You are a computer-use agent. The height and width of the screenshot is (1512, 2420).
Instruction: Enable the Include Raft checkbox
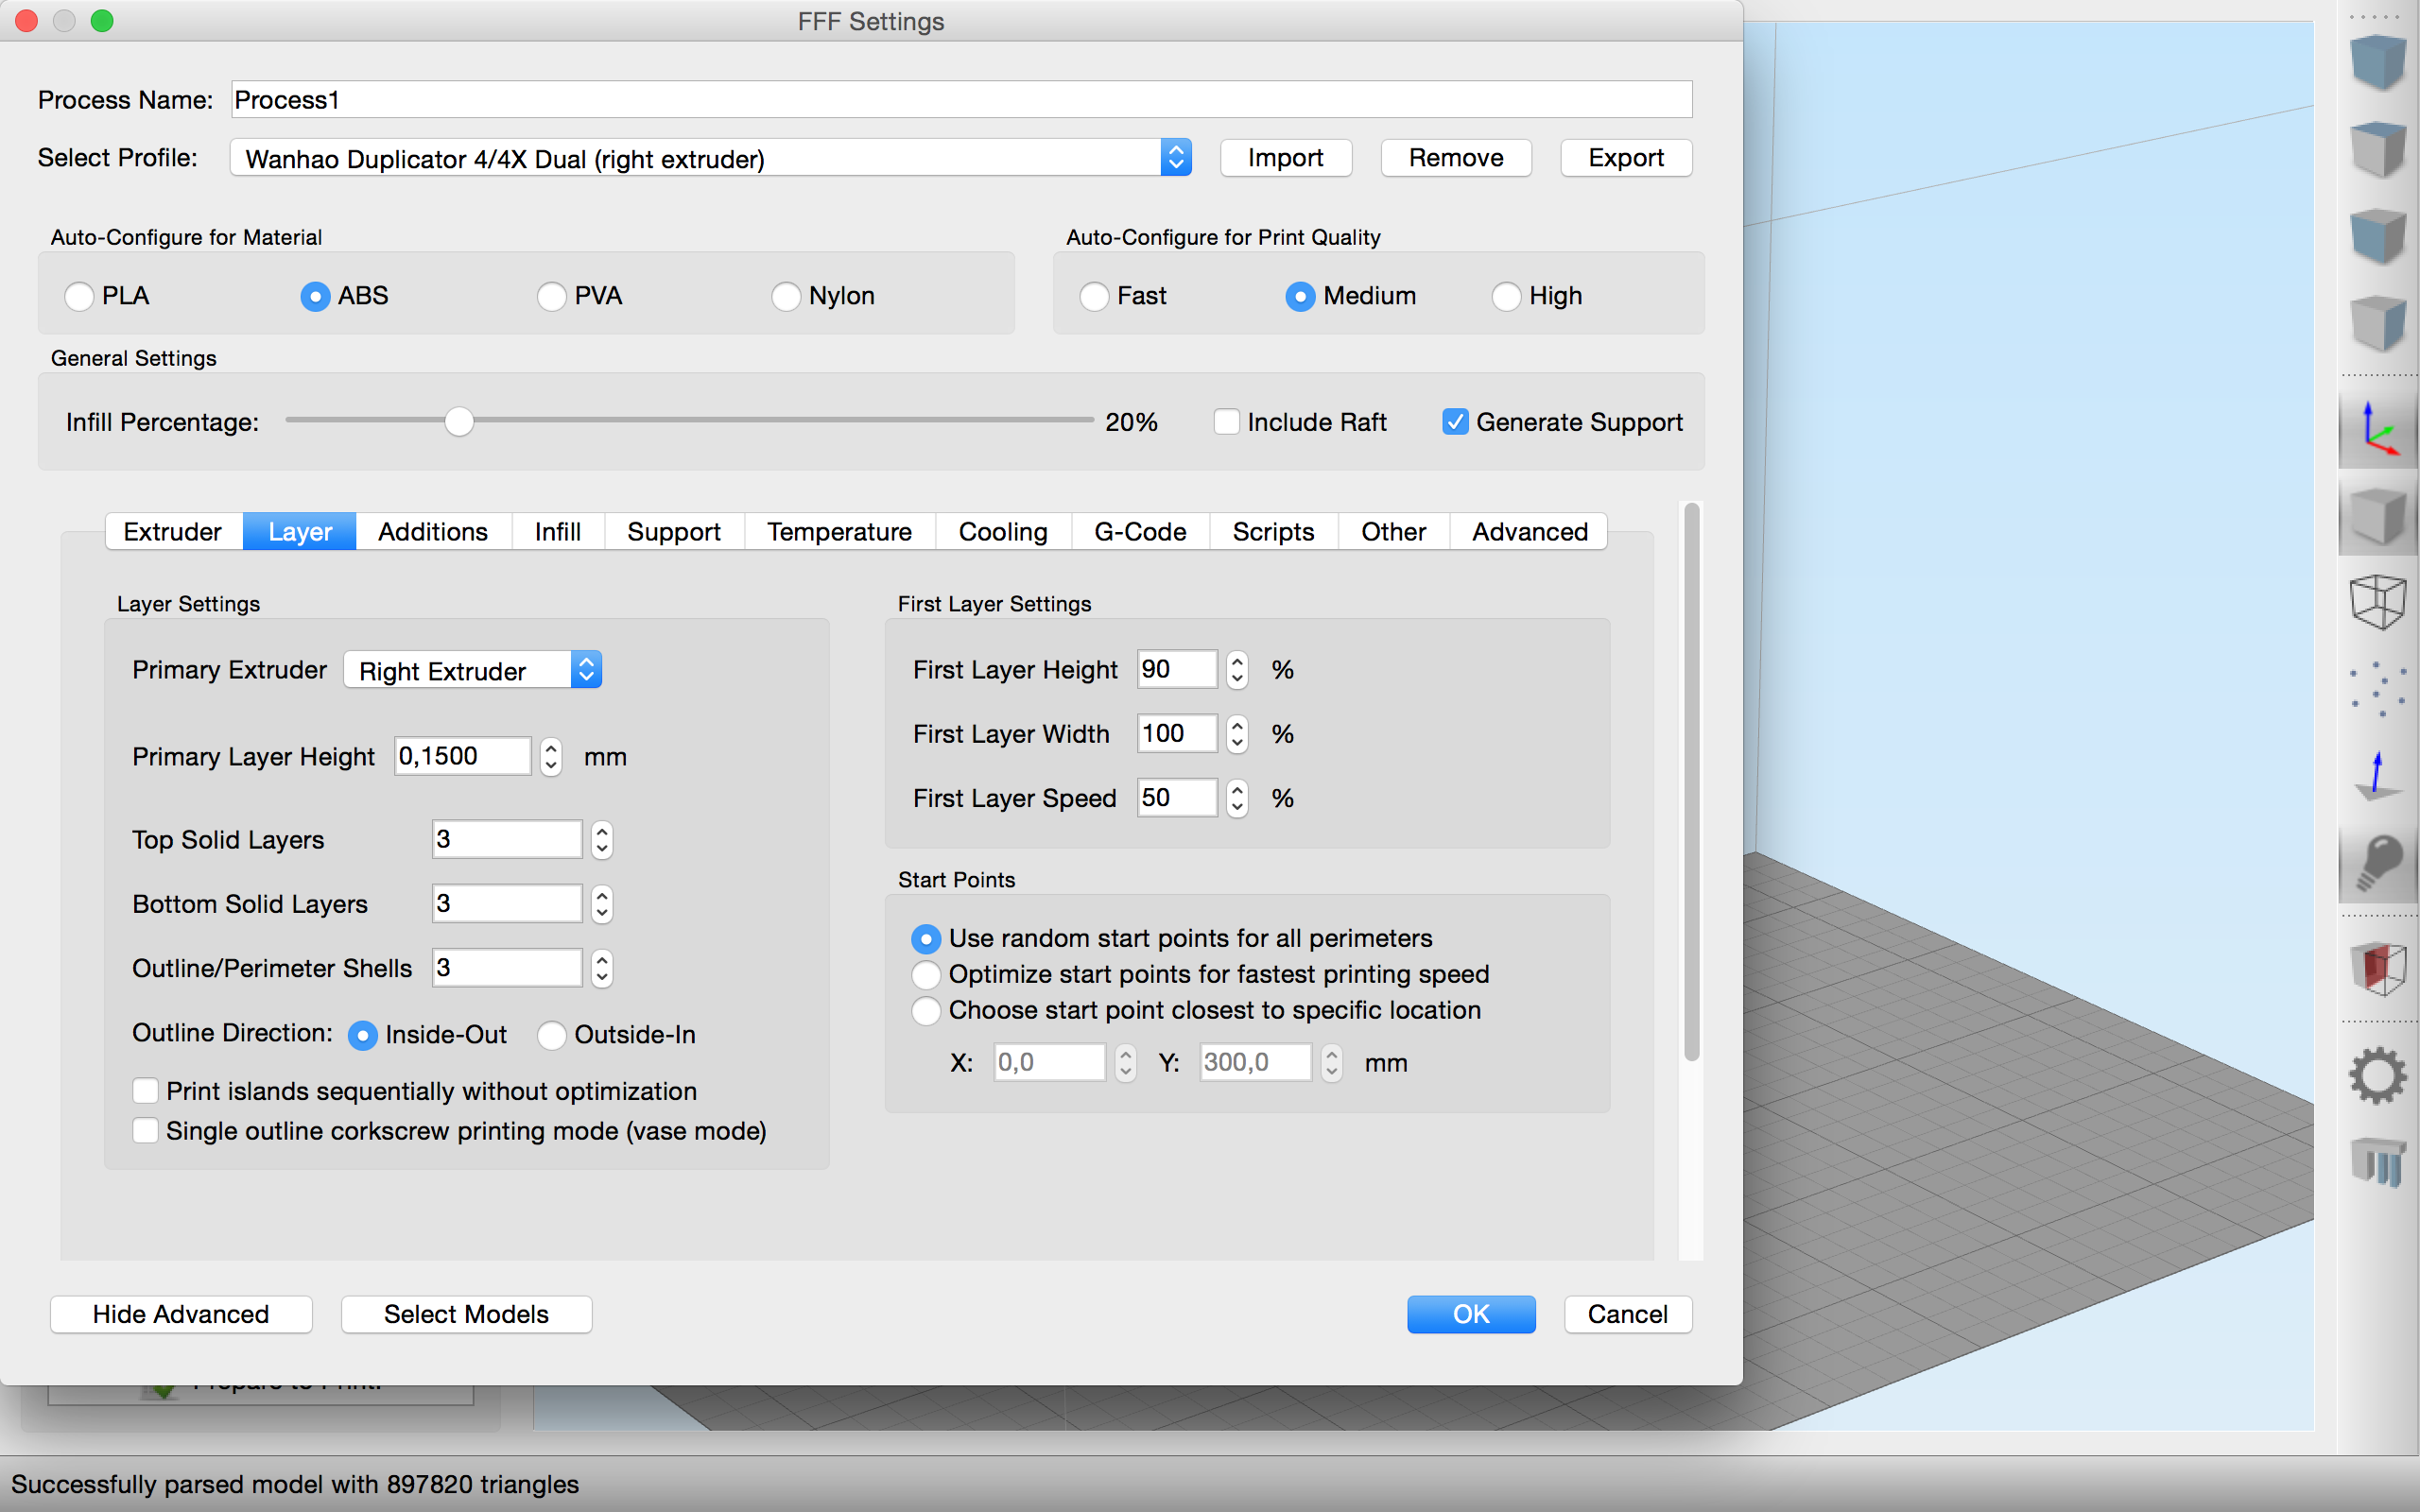(1227, 422)
